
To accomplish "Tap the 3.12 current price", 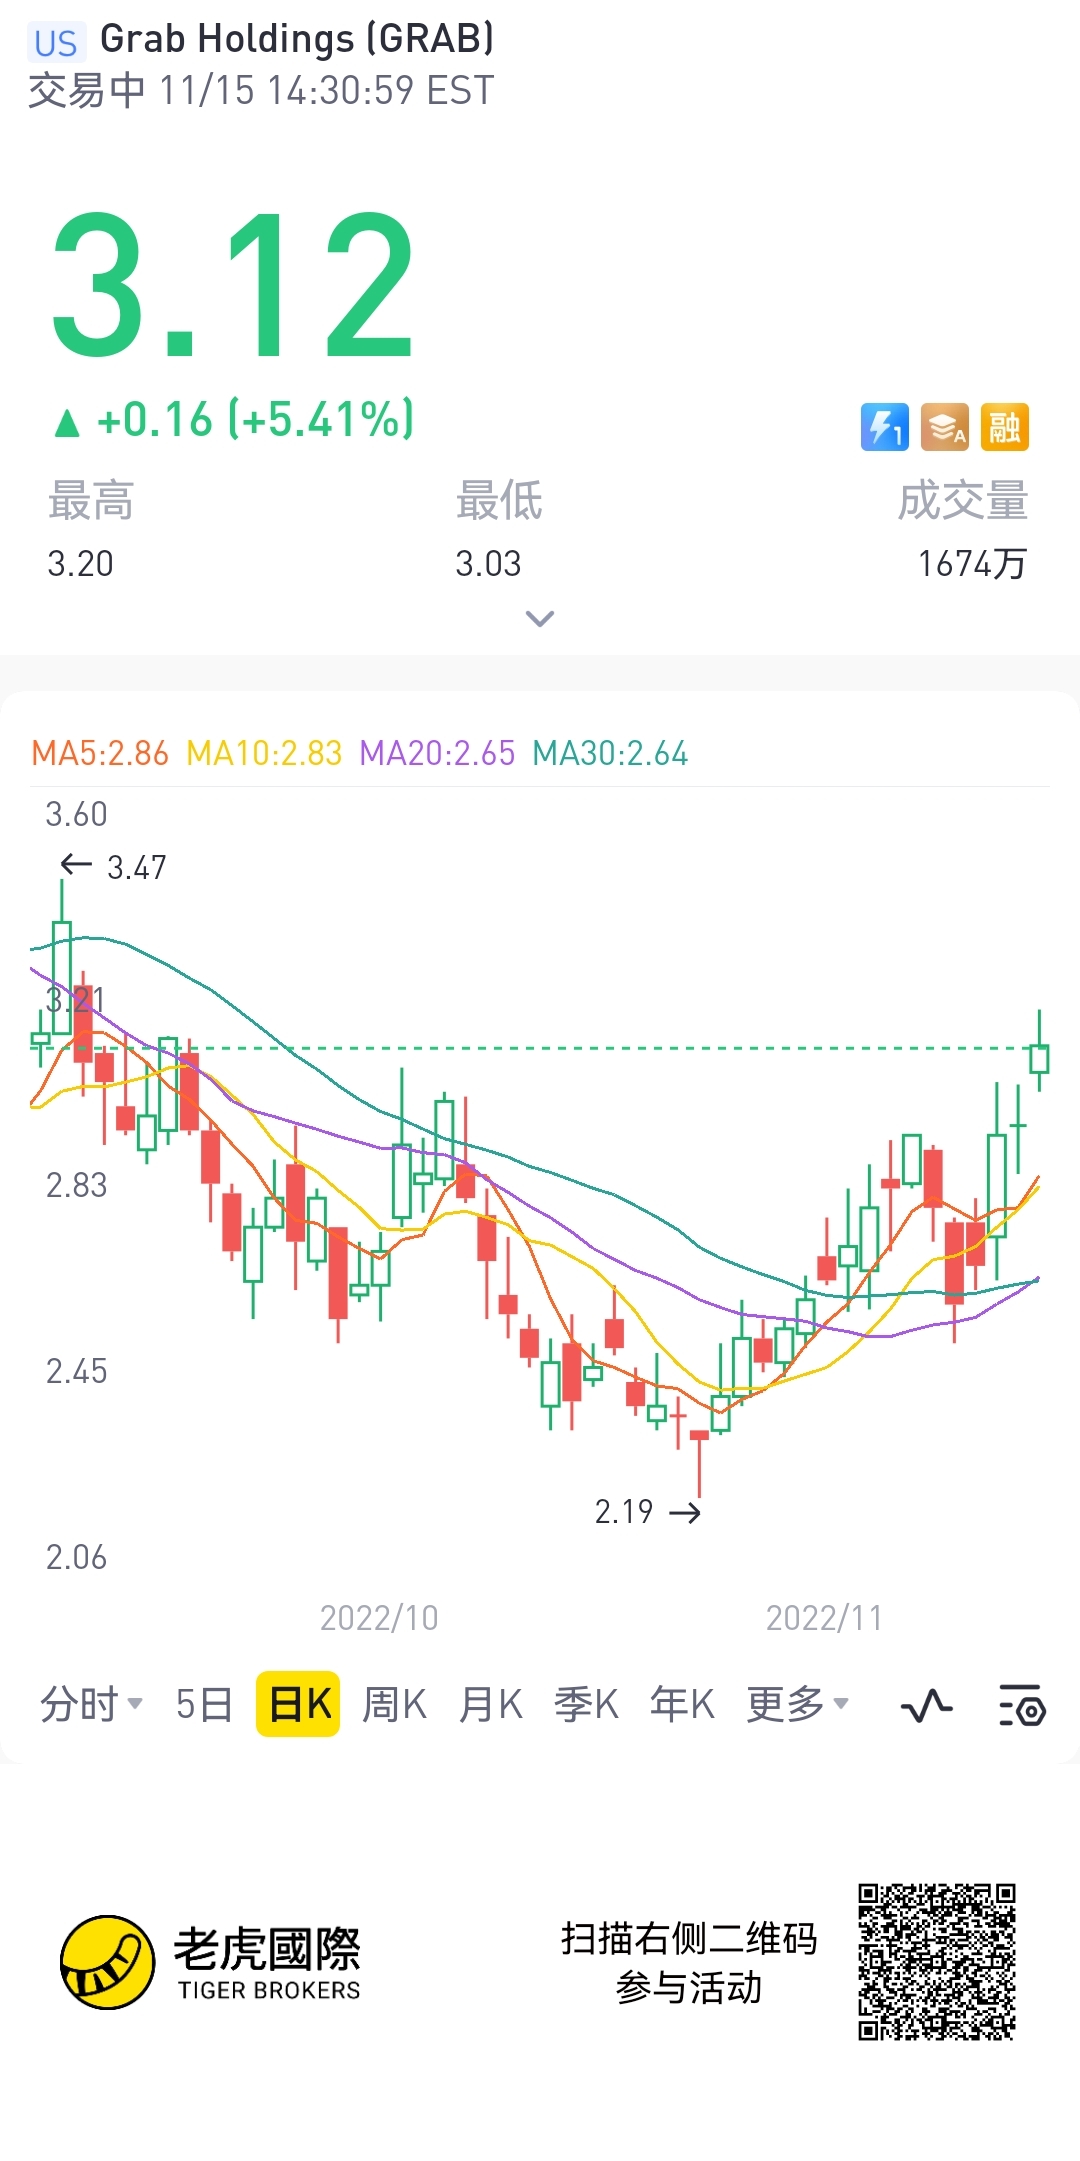I will pos(232,286).
